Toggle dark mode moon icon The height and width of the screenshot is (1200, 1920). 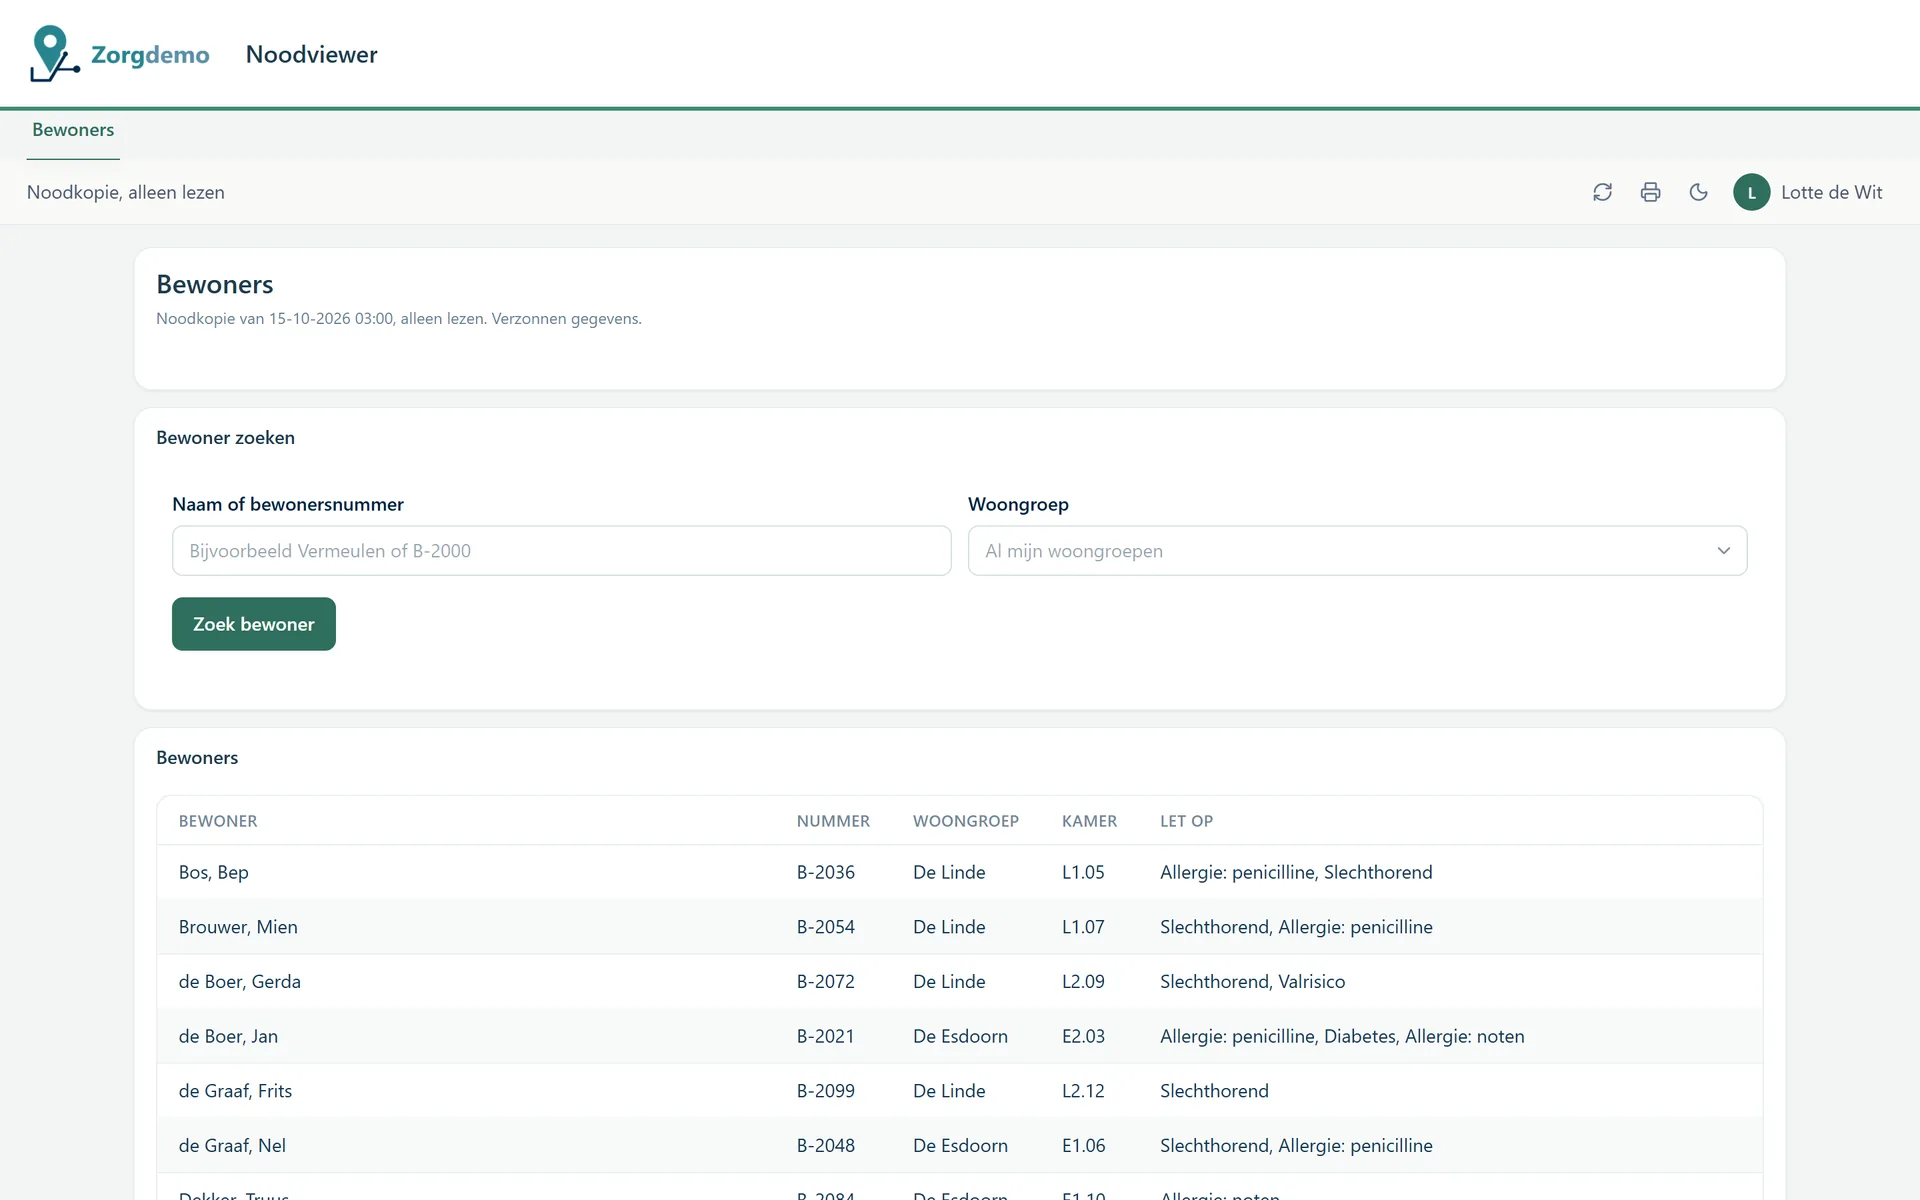tap(1698, 192)
